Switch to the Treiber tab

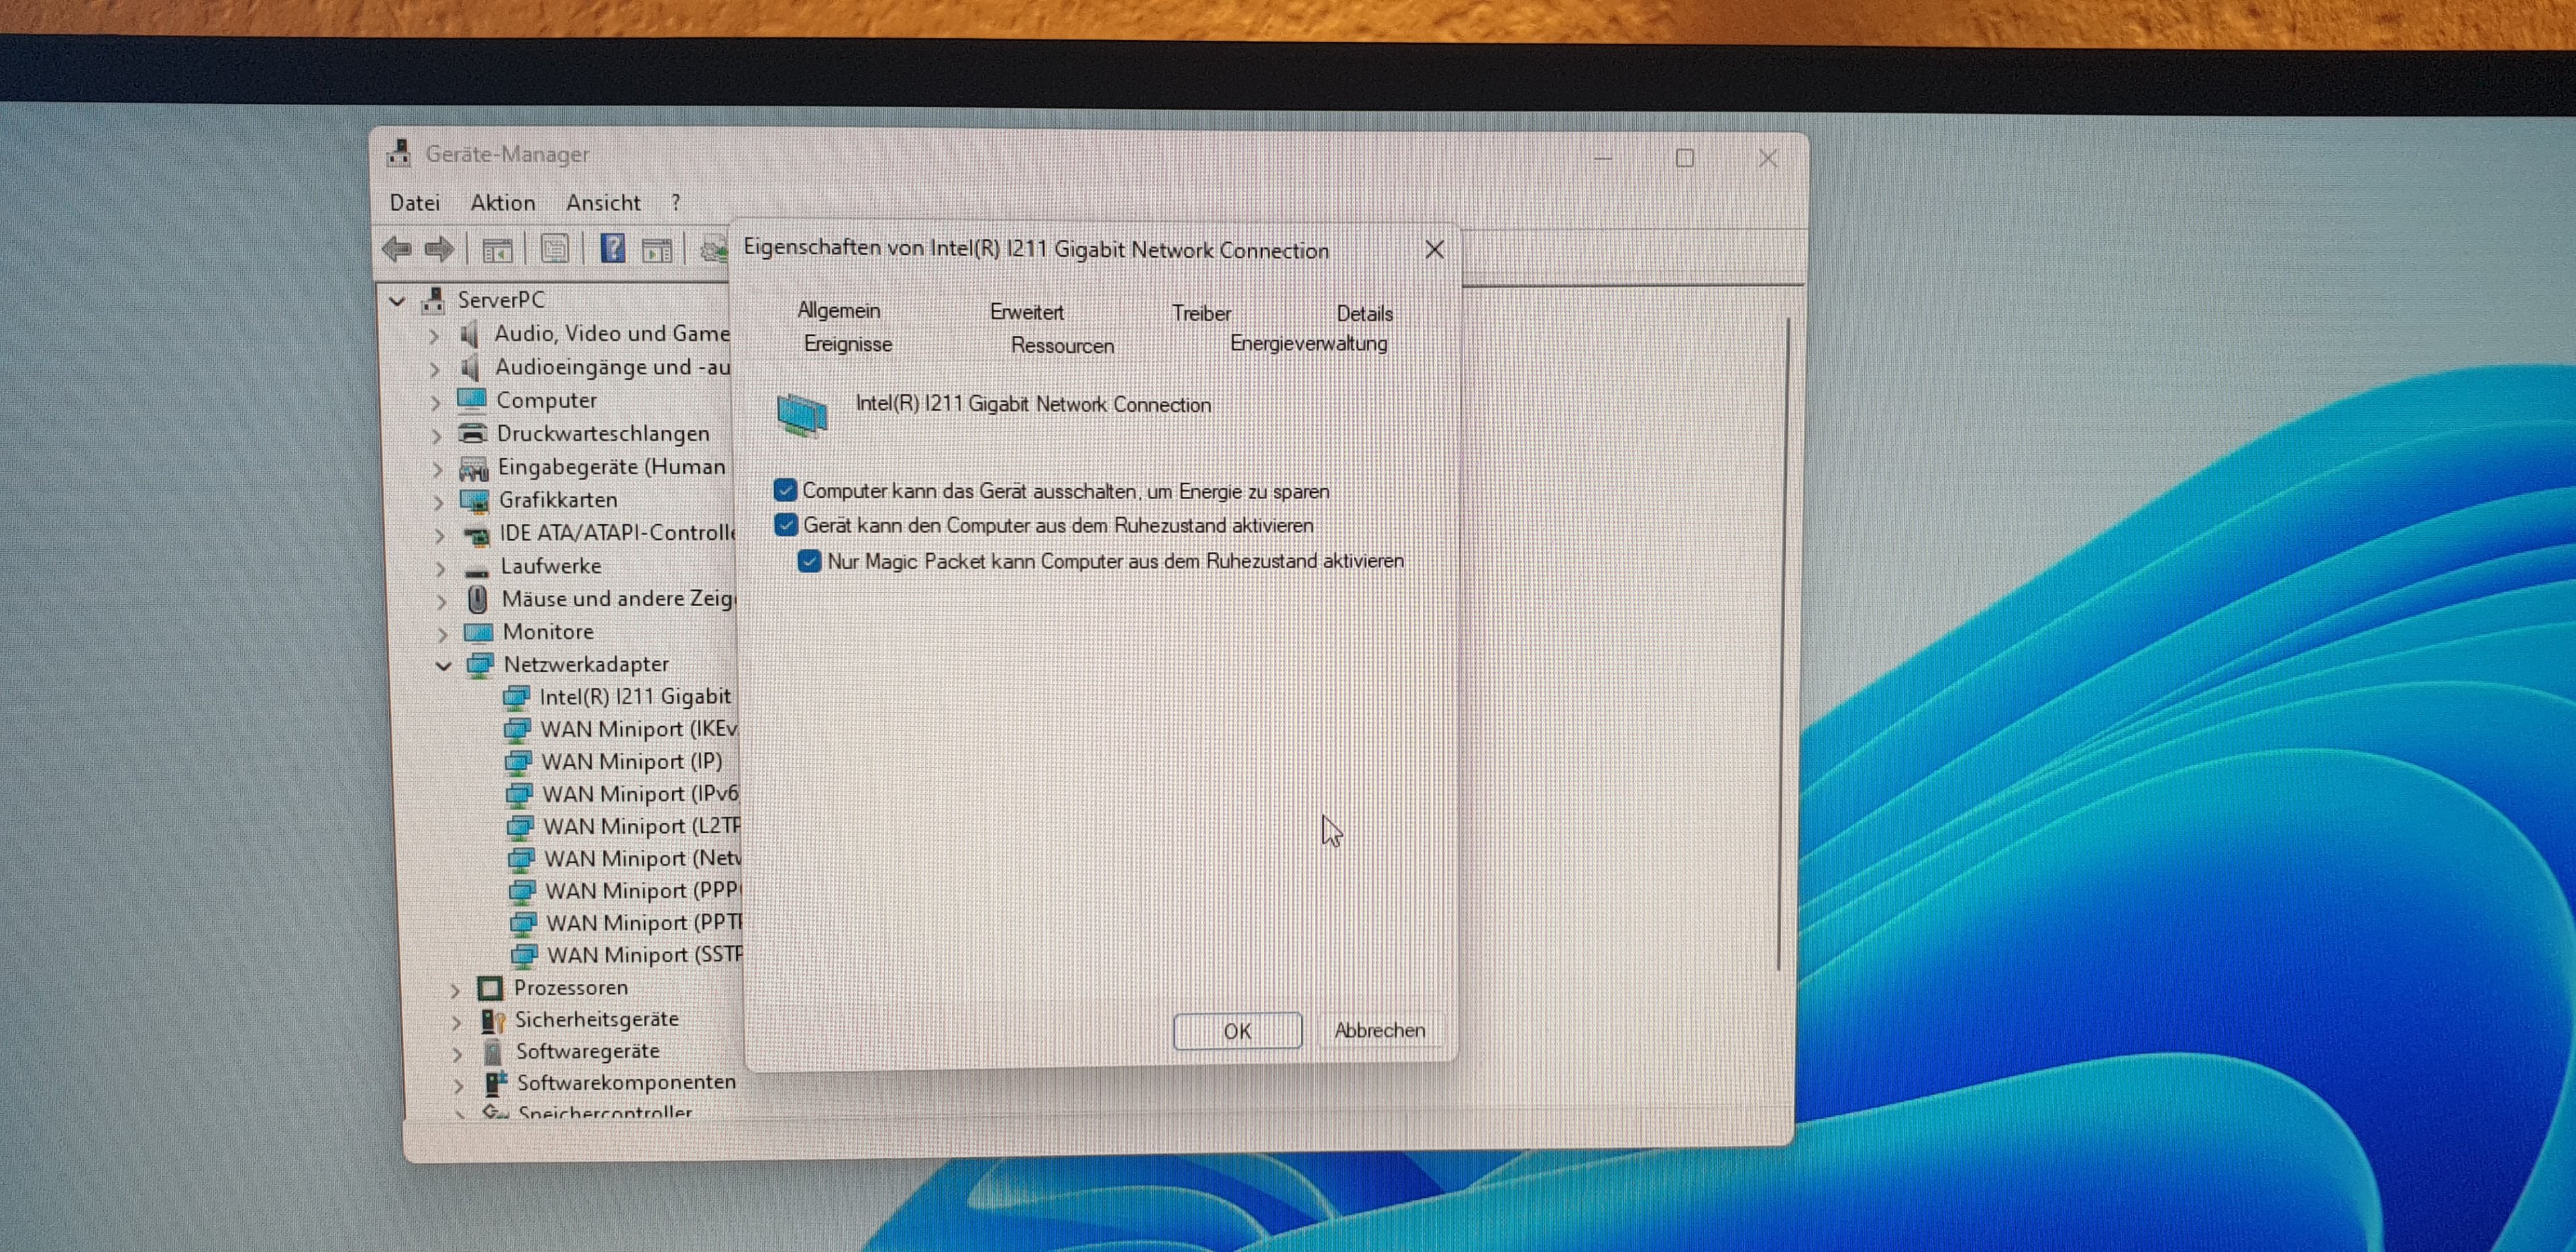1201,313
